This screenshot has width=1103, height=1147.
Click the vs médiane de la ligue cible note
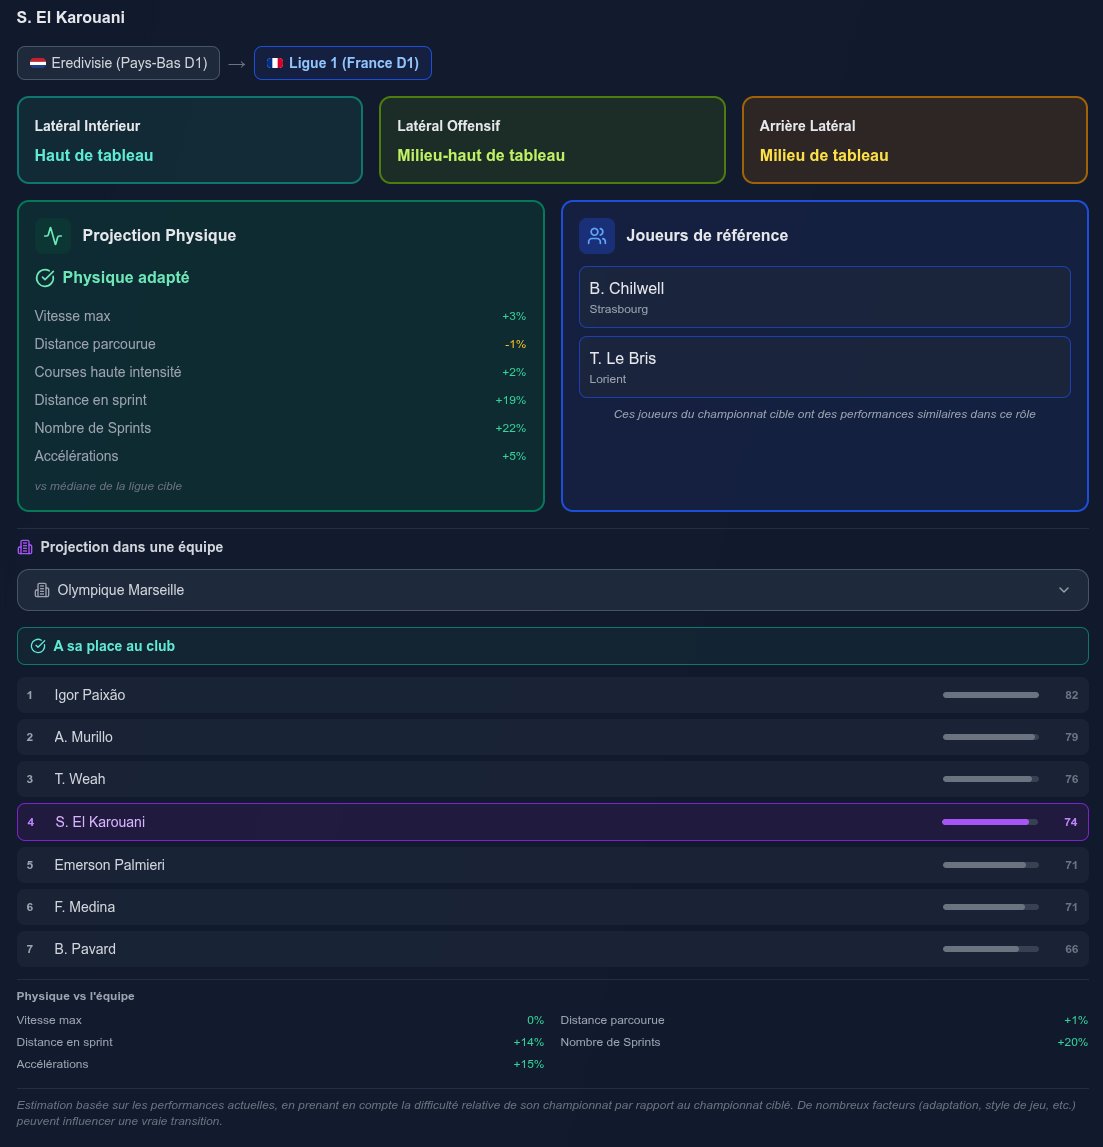108,486
